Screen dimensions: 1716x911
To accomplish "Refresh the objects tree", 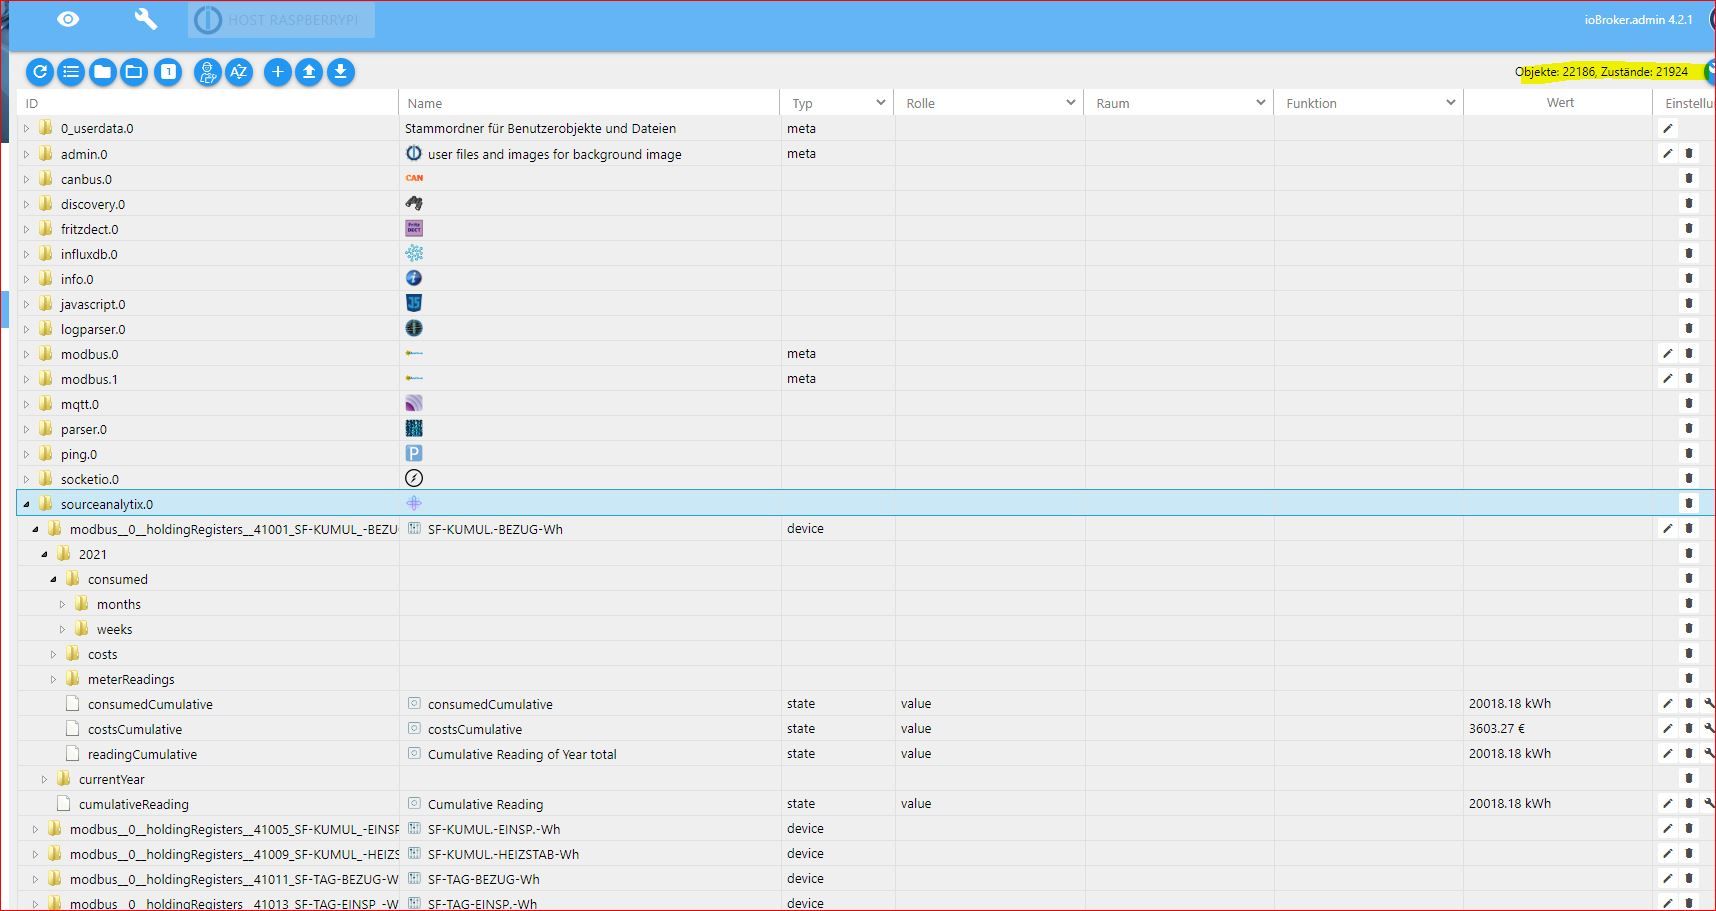I will [40, 71].
